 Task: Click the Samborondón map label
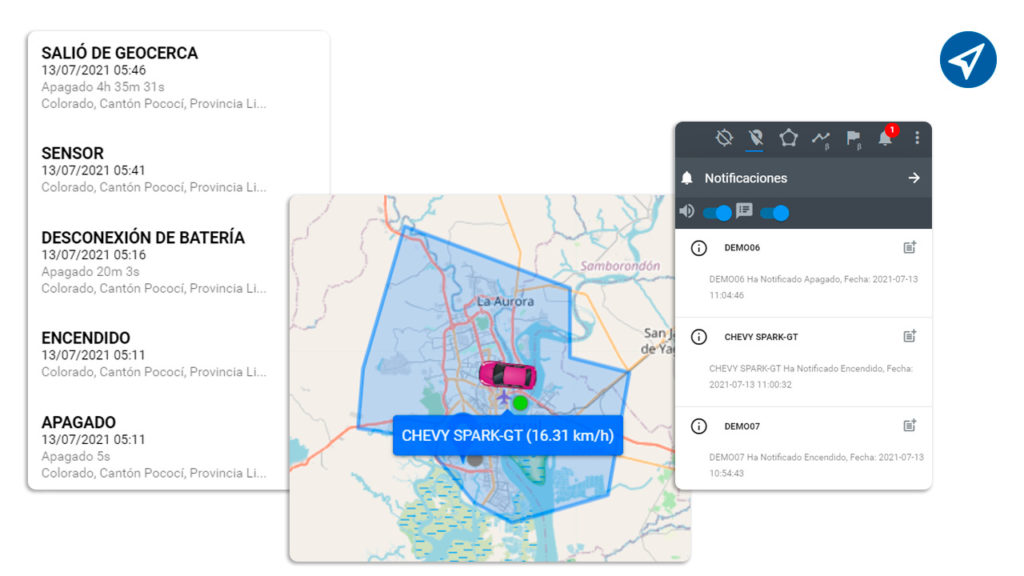(x=620, y=266)
